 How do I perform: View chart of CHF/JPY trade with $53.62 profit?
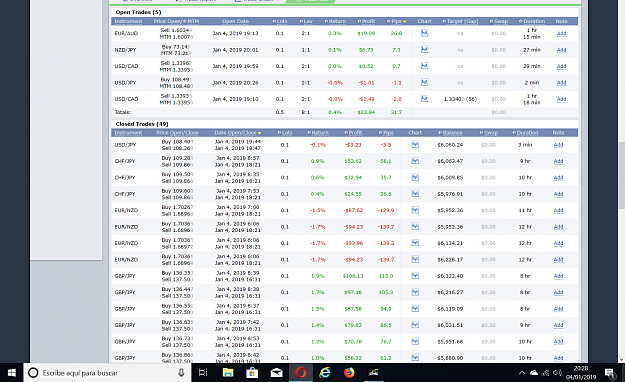click(415, 161)
